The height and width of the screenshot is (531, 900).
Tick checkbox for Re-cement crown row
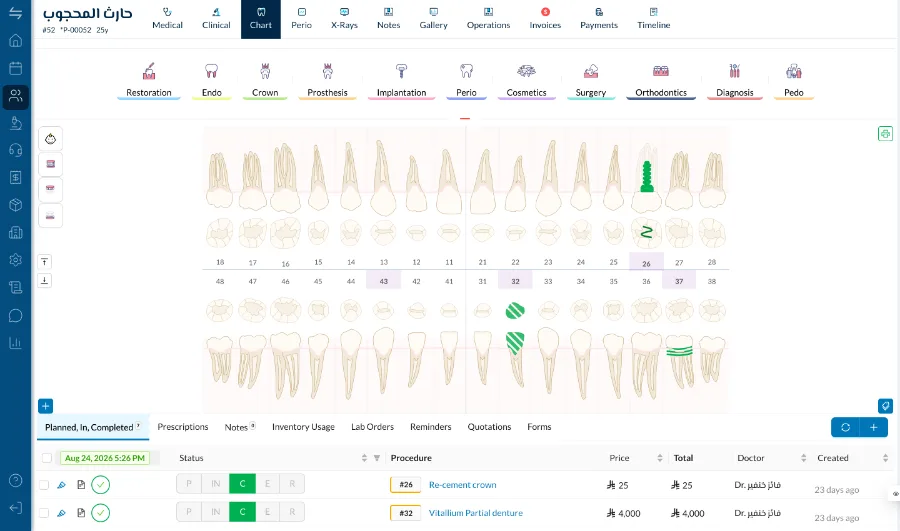pyautogui.click(x=44, y=485)
